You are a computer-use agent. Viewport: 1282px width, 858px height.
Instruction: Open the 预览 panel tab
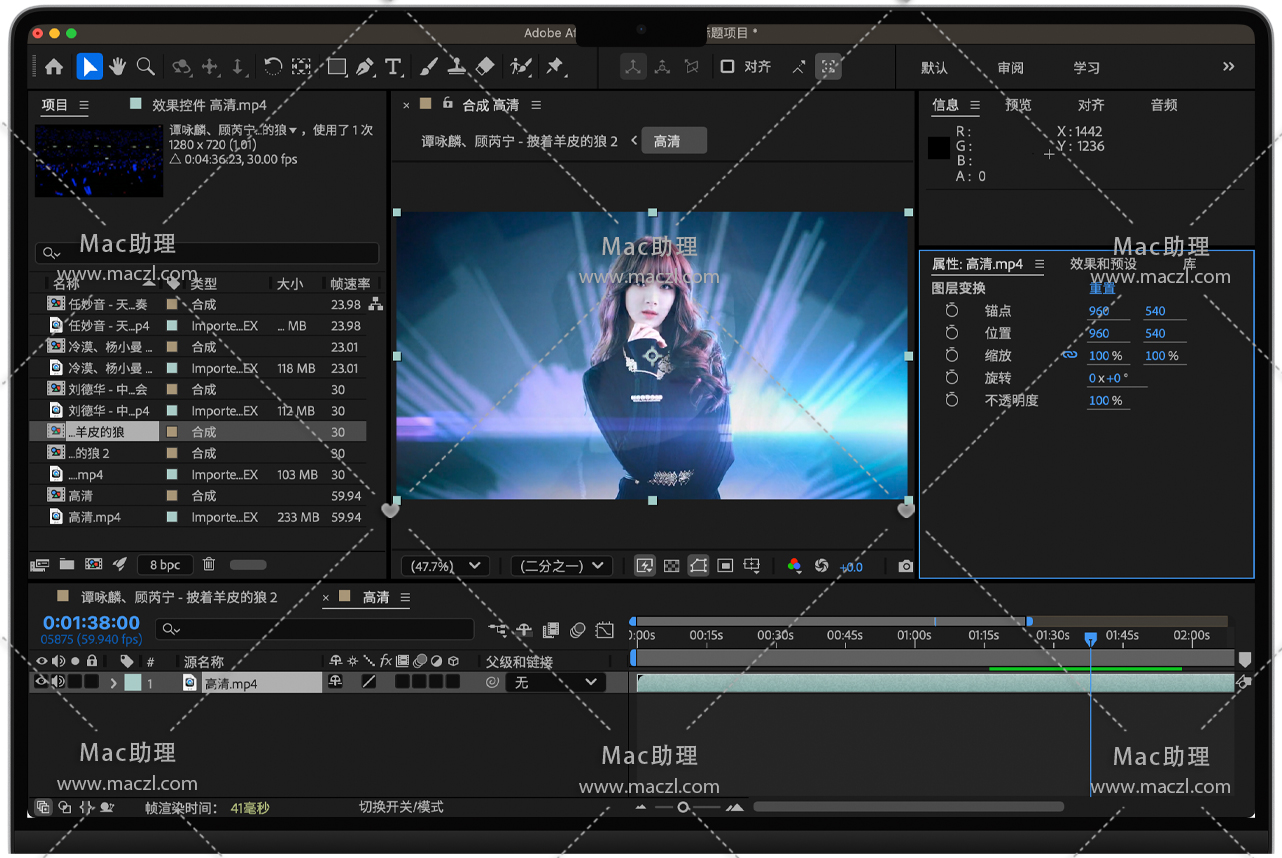(x=1018, y=105)
